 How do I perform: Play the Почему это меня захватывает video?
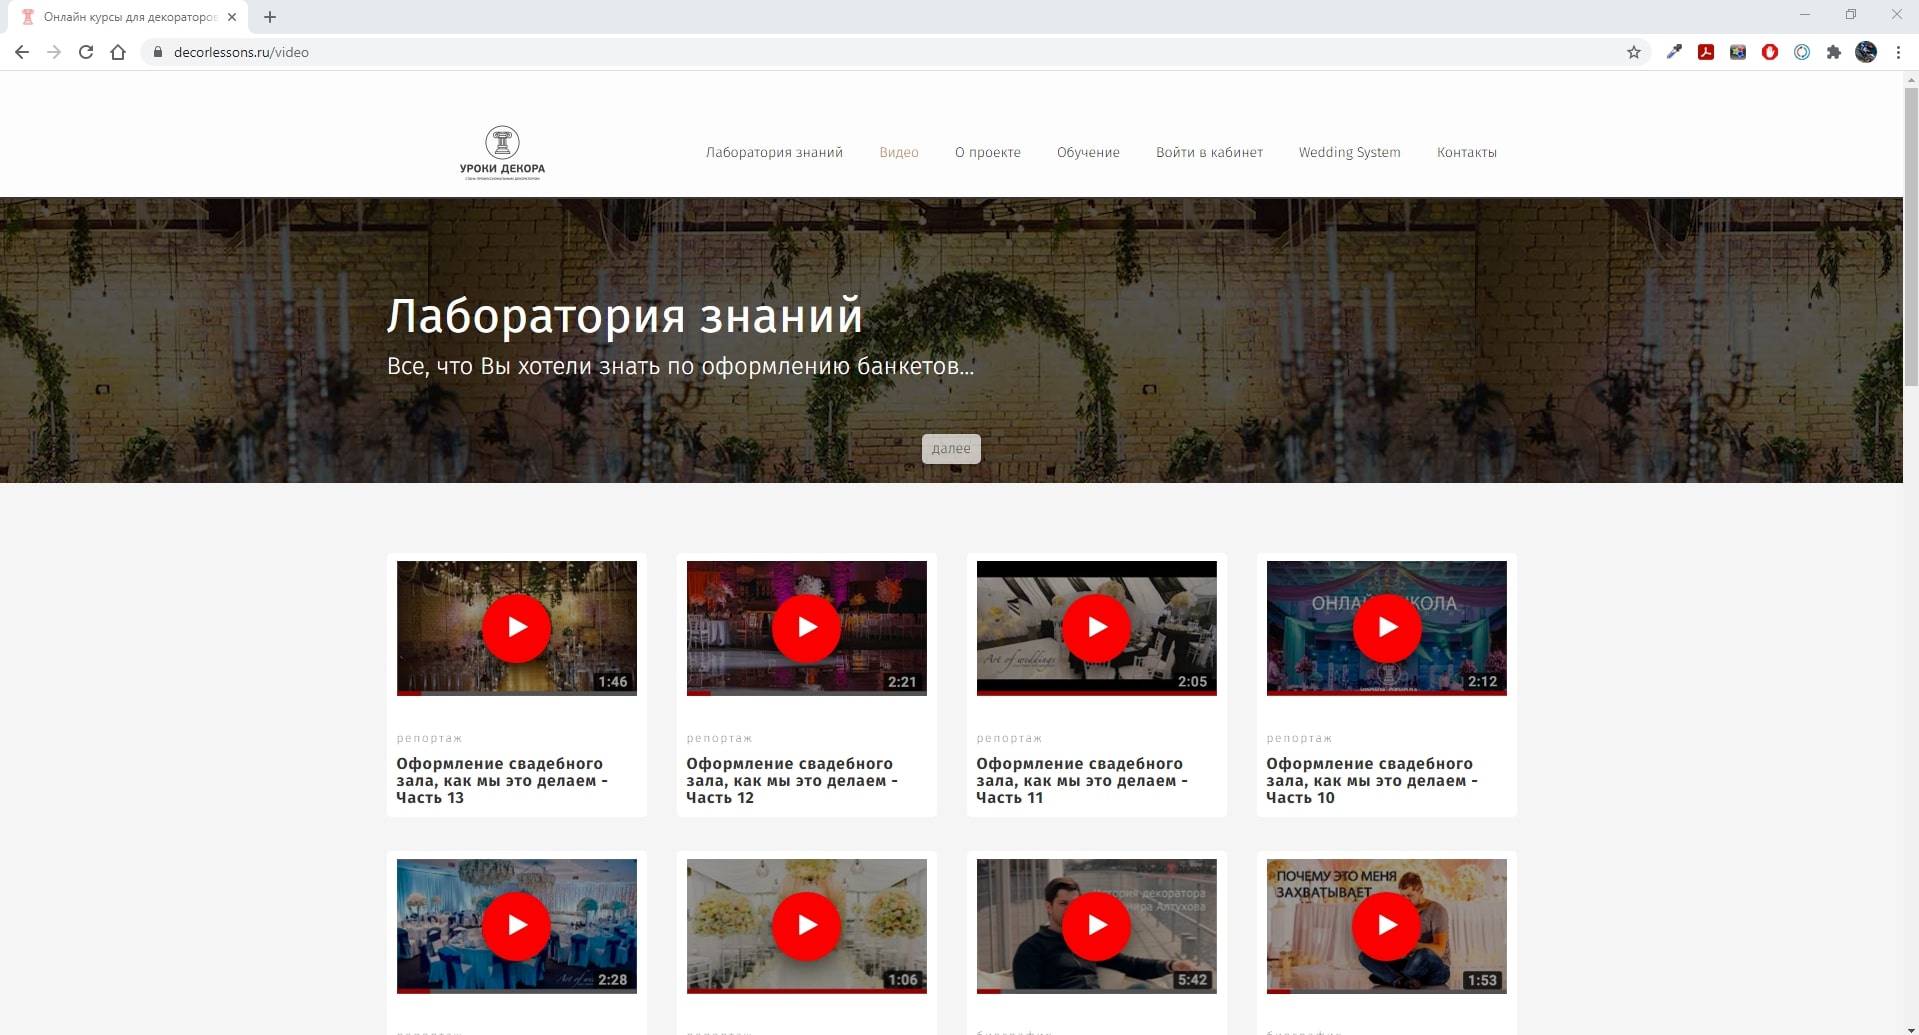tap(1387, 925)
